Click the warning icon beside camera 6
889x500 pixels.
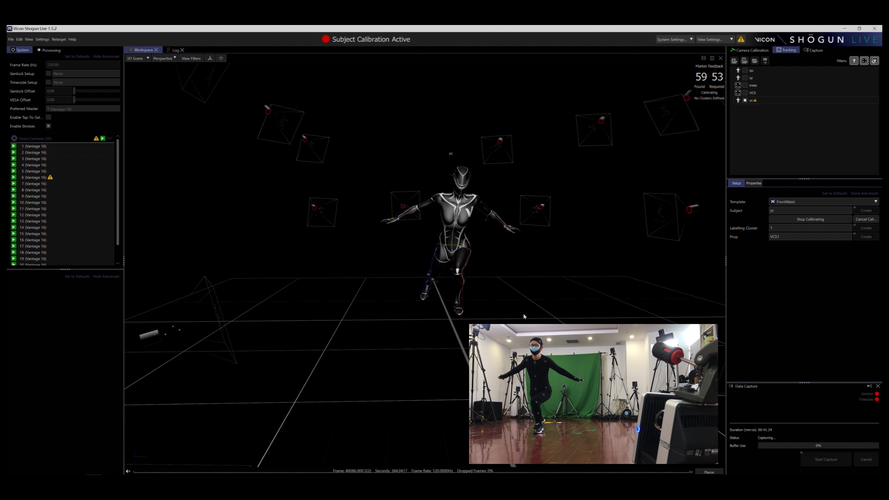(51, 177)
